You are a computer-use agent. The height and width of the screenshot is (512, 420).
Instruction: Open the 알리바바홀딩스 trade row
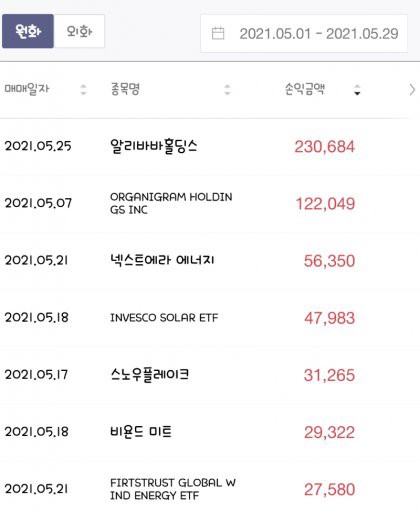click(210, 147)
